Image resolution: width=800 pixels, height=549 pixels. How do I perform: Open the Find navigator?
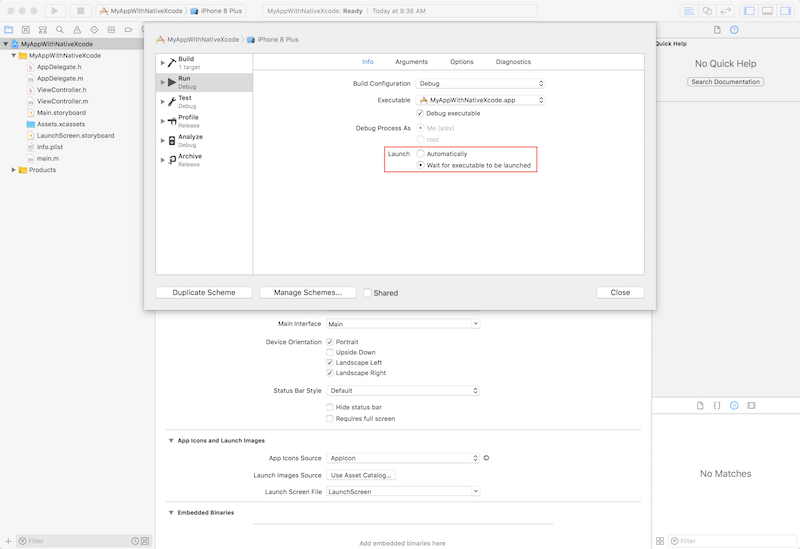point(60,30)
